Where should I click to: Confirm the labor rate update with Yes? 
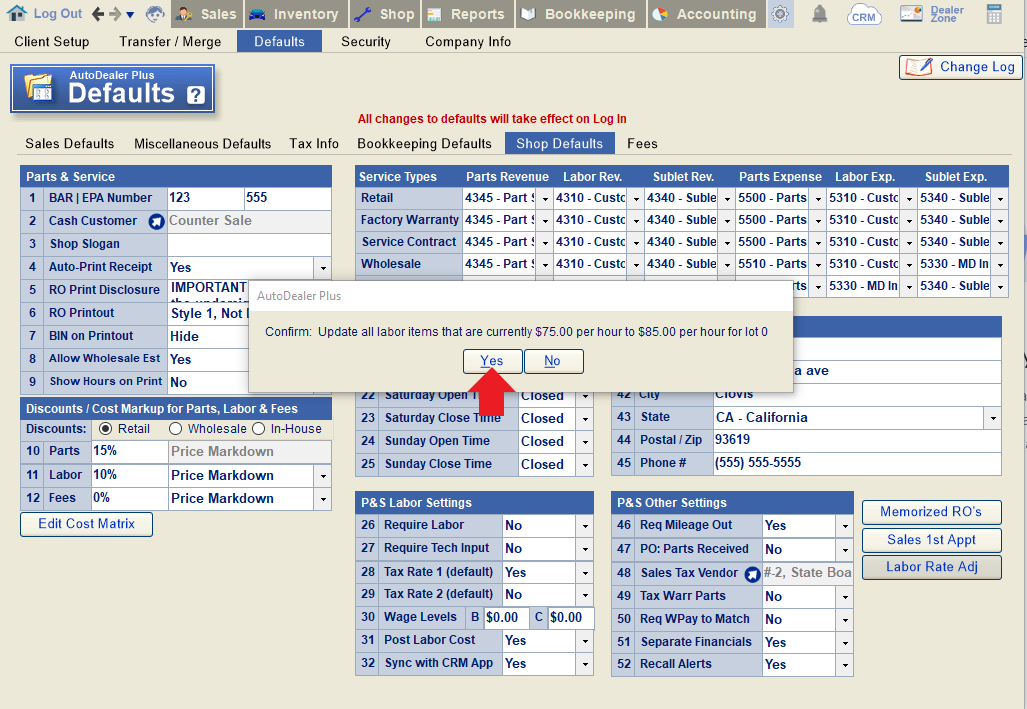pyautogui.click(x=492, y=361)
